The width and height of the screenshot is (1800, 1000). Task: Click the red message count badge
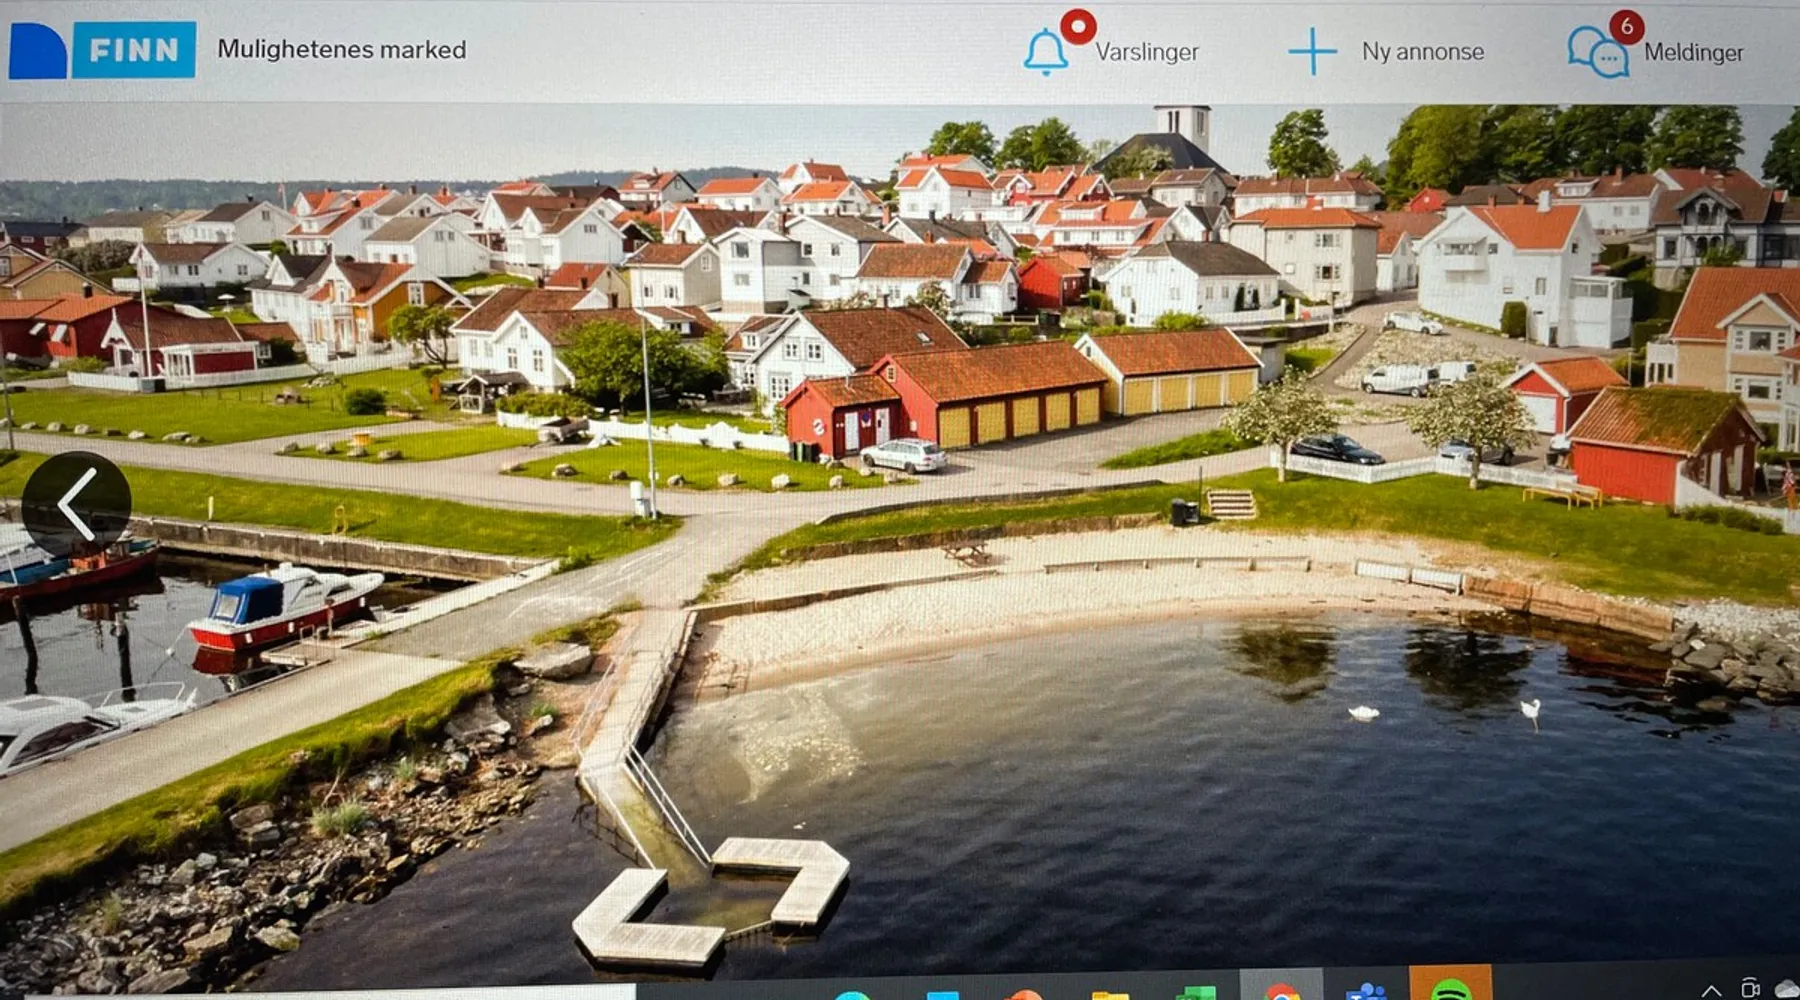[1626, 26]
